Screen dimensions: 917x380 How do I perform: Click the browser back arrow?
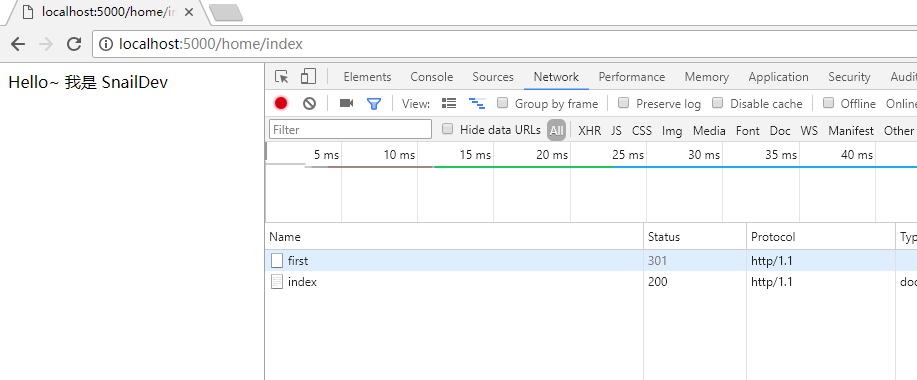coord(18,44)
